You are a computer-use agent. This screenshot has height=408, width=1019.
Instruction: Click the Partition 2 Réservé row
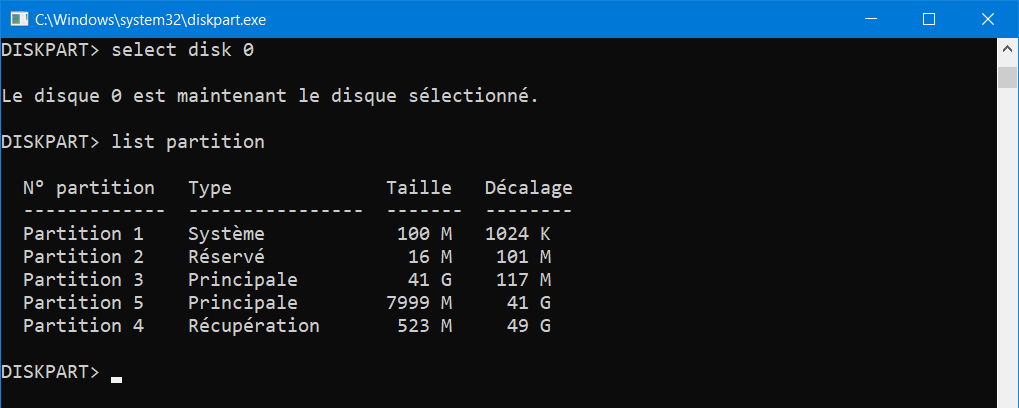point(287,257)
